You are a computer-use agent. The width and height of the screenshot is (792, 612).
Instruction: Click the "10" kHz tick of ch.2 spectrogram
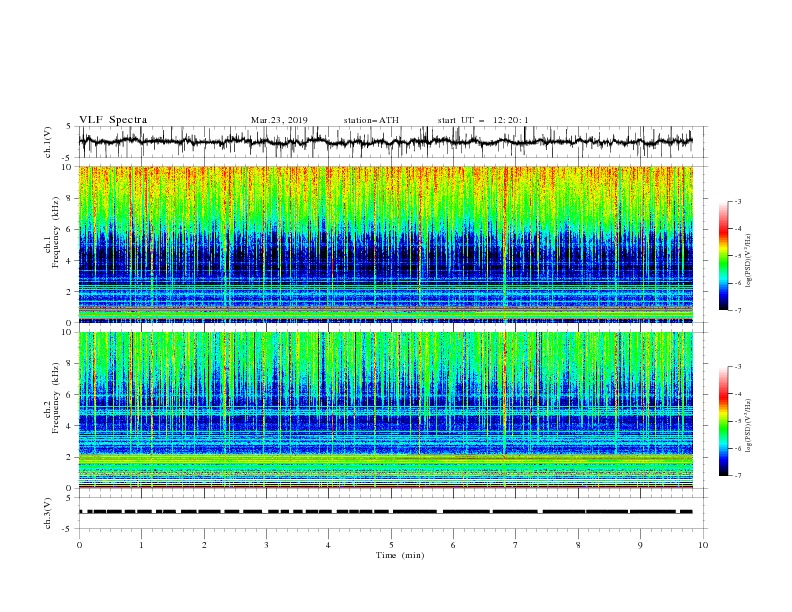[69, 332]
